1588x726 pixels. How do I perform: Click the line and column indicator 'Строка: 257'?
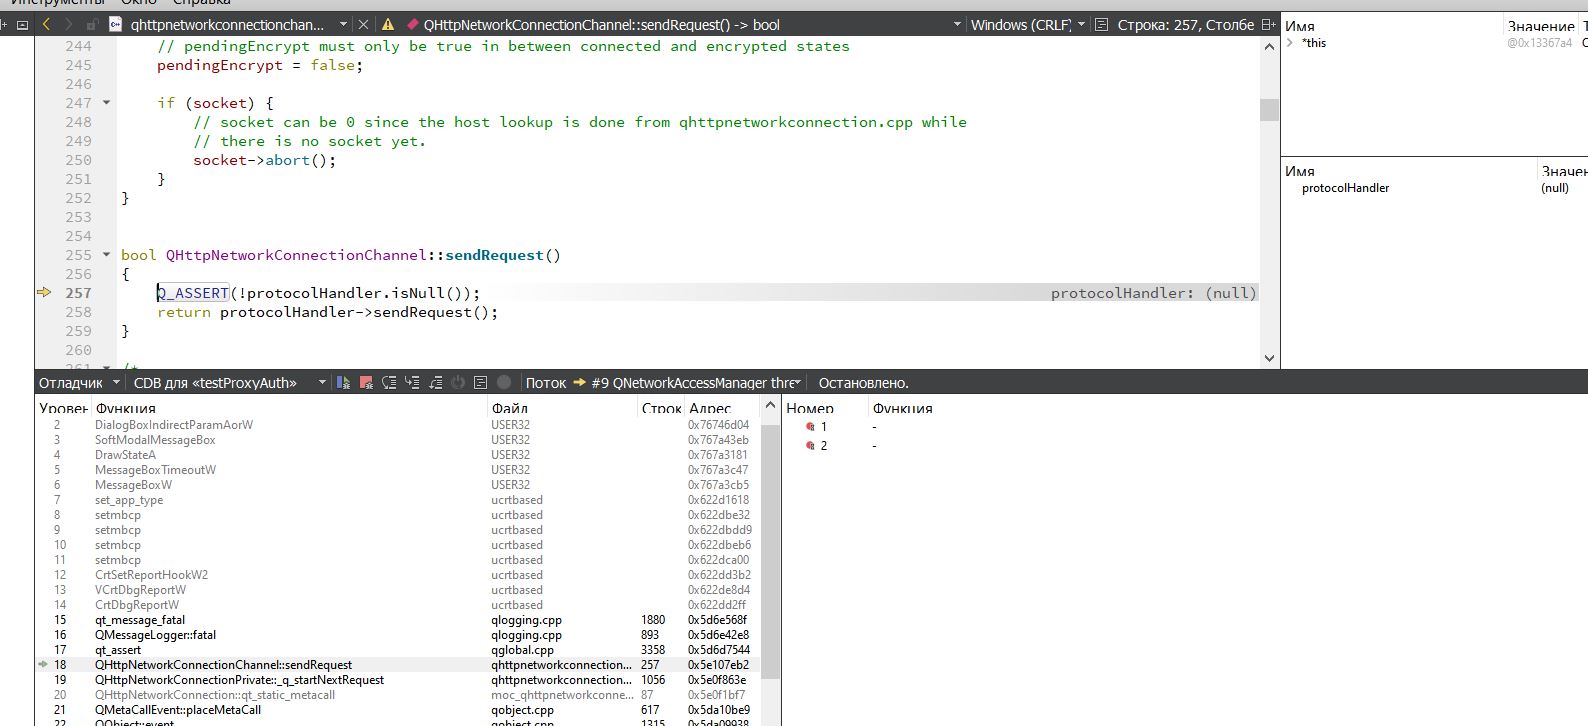click(x=1185, y=24)
